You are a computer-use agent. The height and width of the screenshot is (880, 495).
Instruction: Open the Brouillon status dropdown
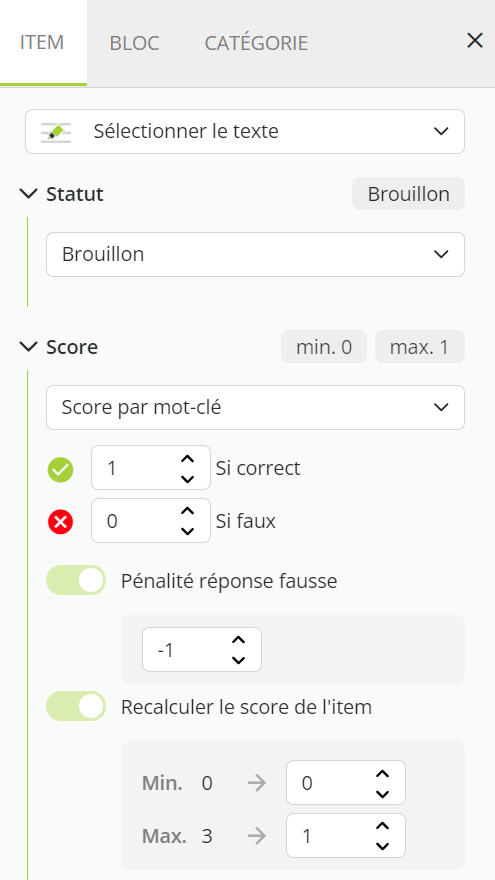(x=255, y=254)
